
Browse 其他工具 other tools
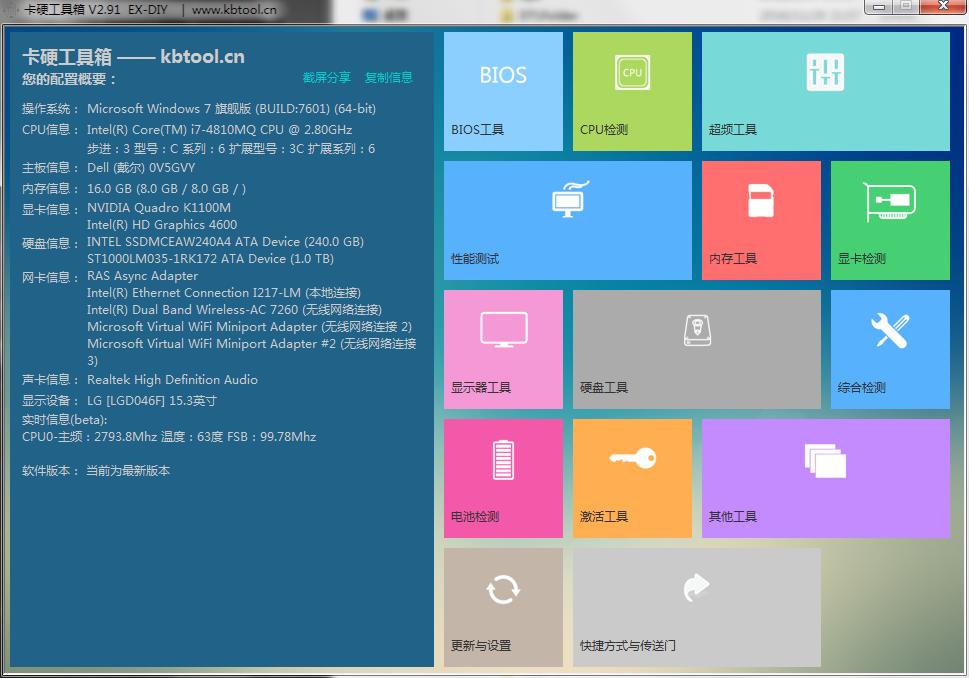[824, 477]
